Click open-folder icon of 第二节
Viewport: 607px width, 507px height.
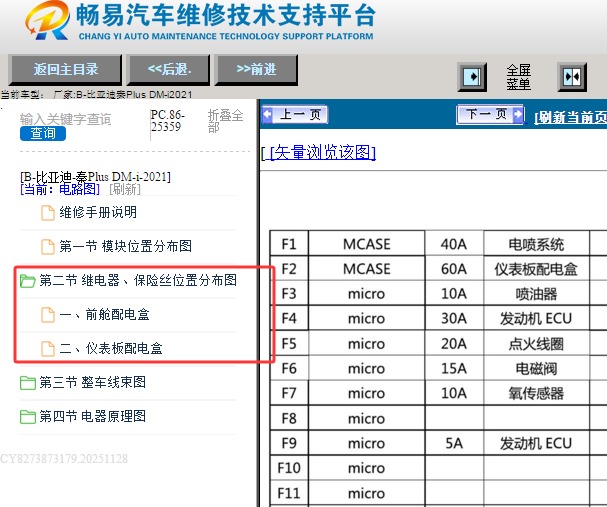(27, 281)
